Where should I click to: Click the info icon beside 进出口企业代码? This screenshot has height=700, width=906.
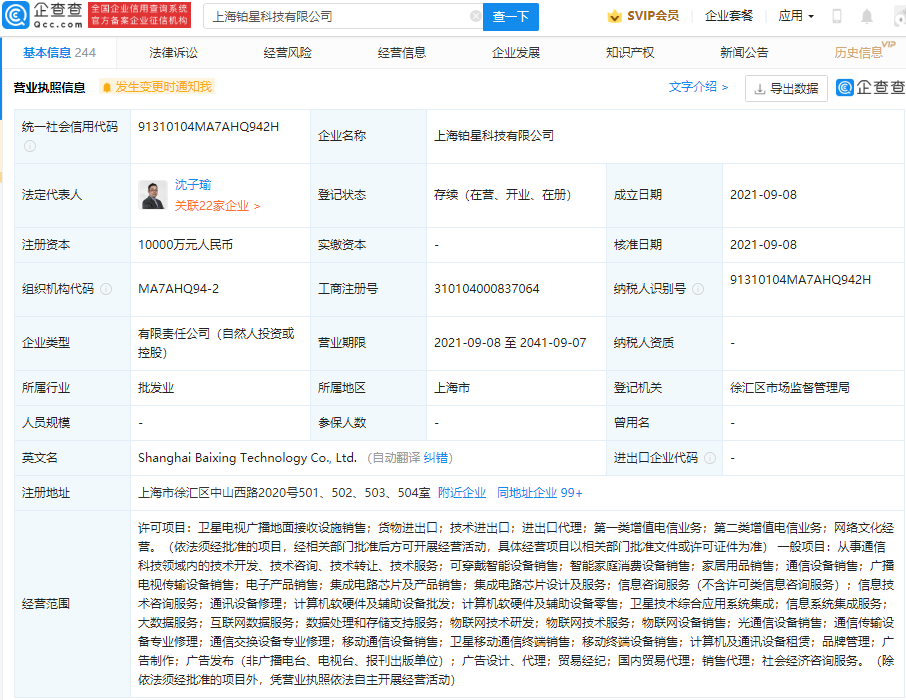coord(710,458)
